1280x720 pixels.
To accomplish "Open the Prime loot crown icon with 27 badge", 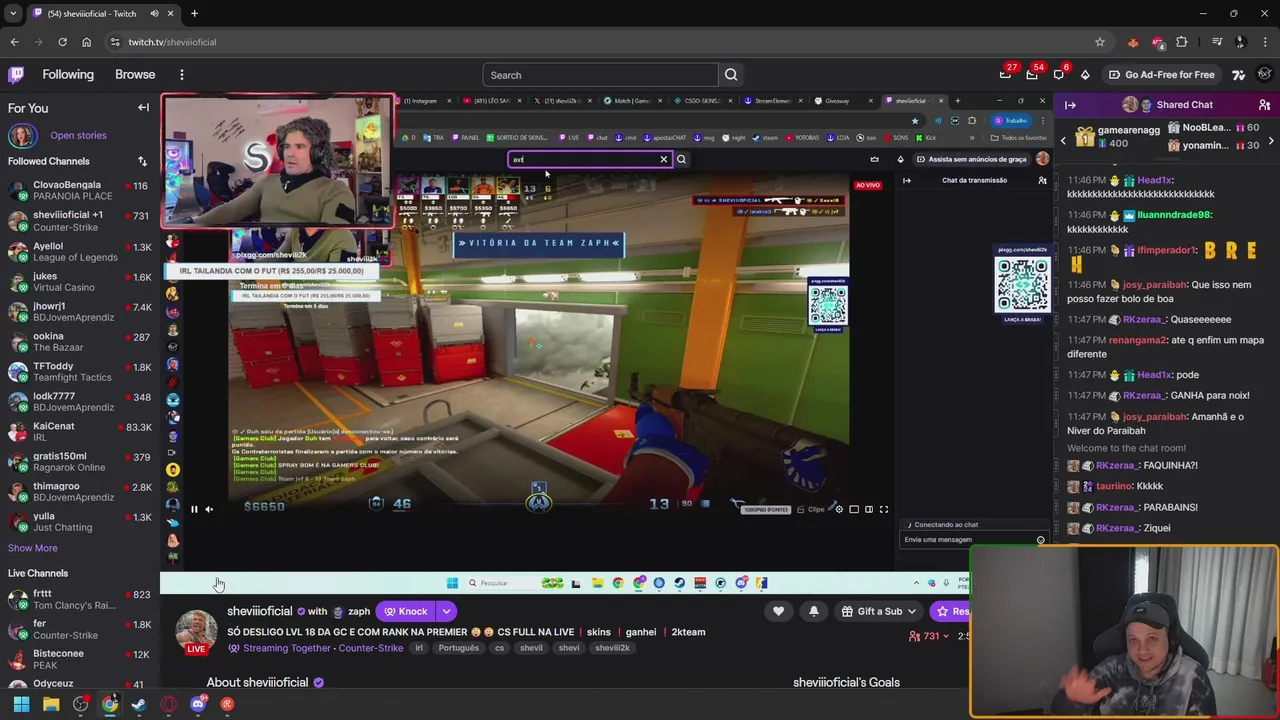I will (x=1005, y=75).
